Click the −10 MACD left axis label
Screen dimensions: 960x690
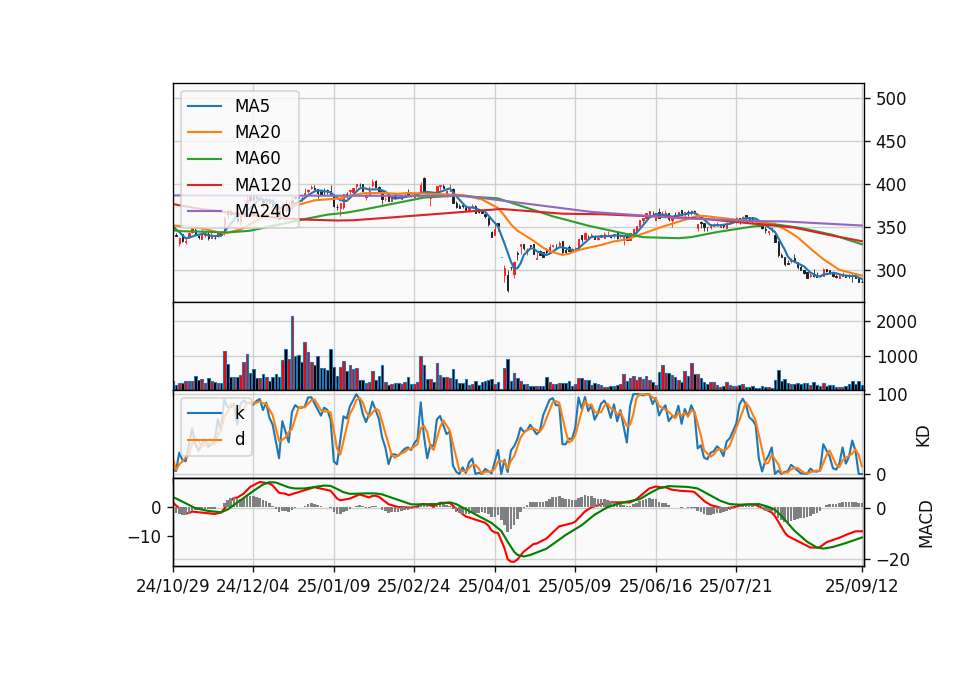pyautogui.click(x=145, y=537)
